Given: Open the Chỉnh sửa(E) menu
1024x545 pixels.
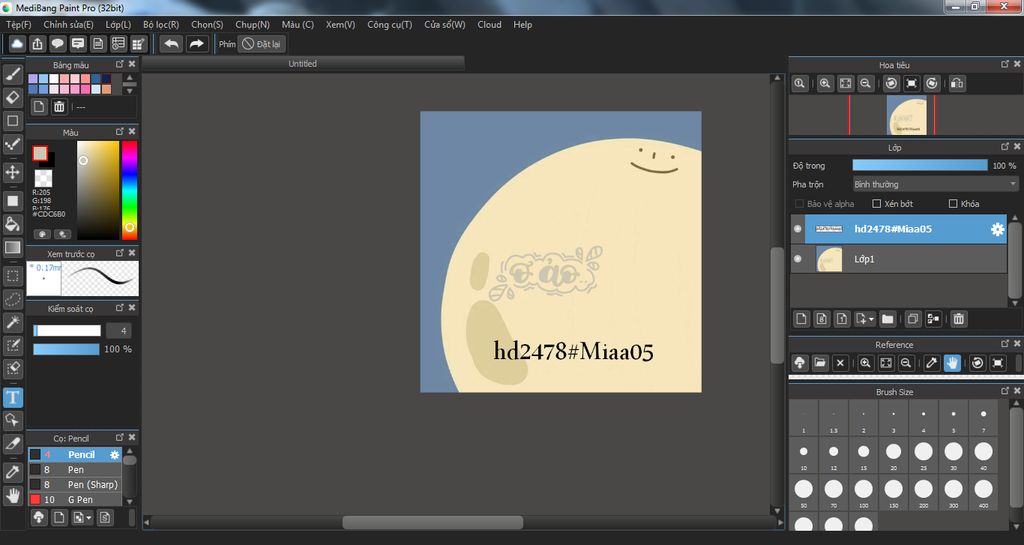Looking at the screenshot, I should tap(69, 25).
